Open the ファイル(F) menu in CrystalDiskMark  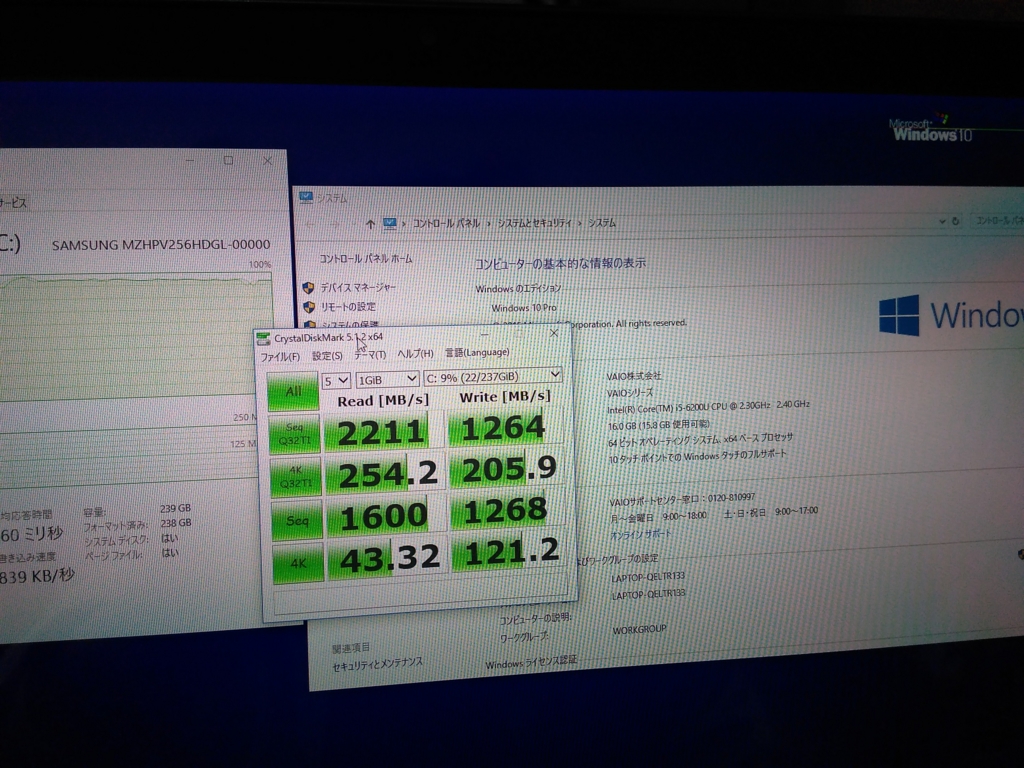(280, 357)
